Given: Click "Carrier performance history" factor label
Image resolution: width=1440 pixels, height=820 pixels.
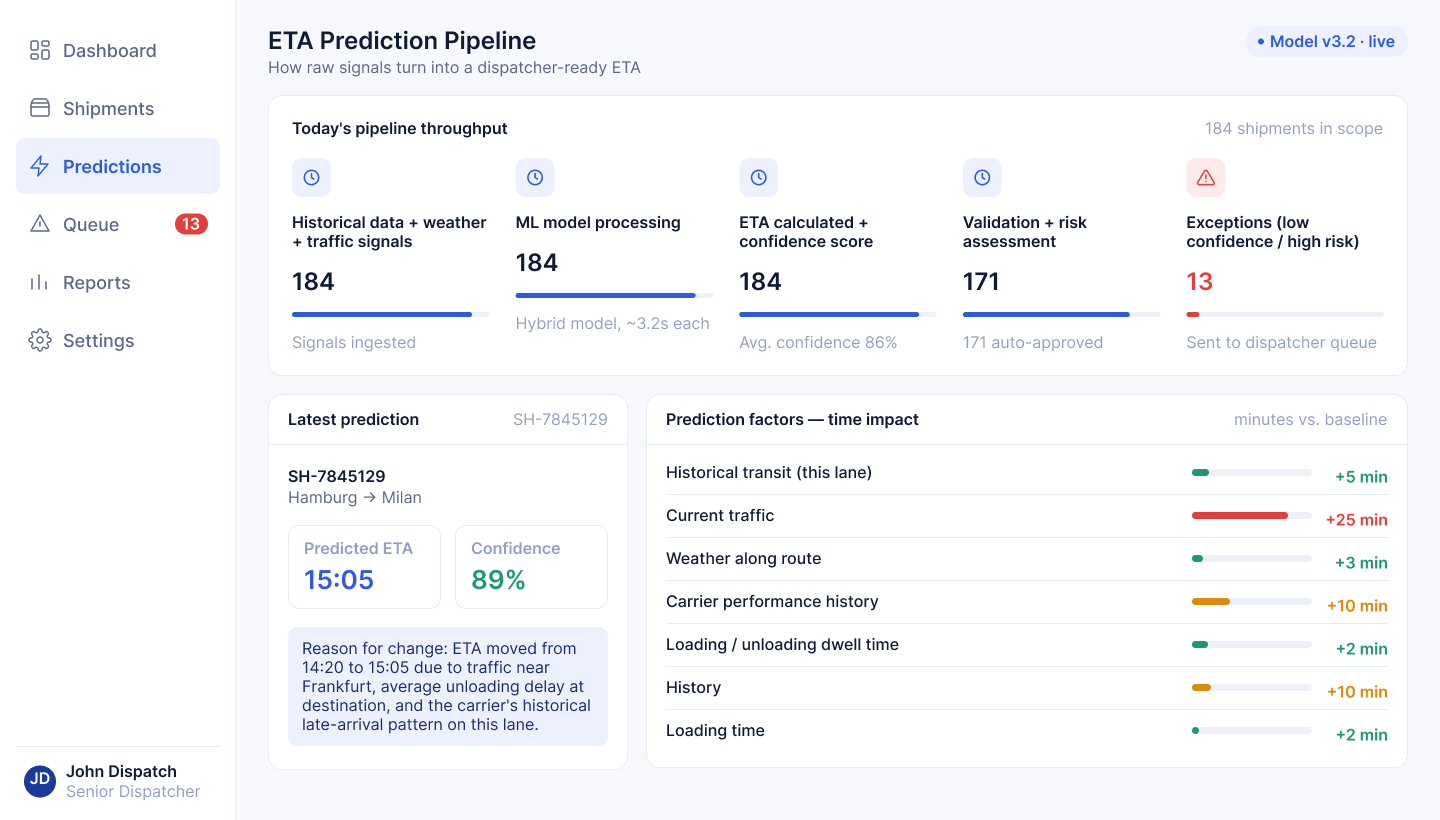Looking at the screenshot, I should (x=772, y=601).
